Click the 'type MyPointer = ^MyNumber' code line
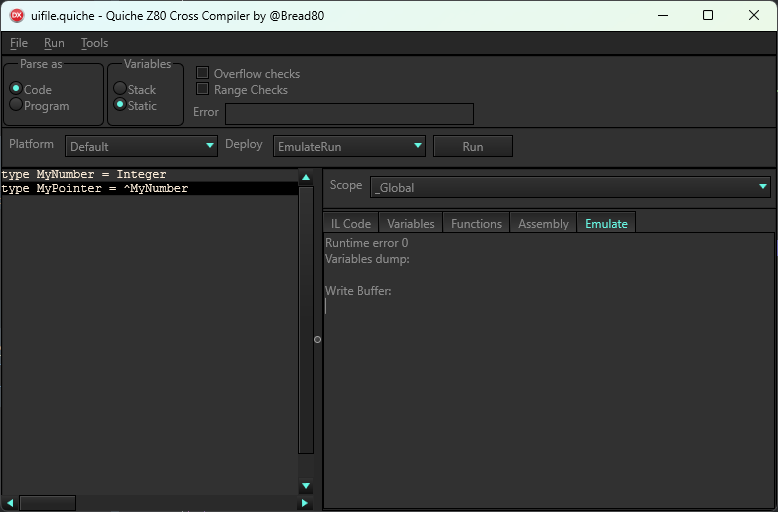The height and width of the screenshot is (512, 778). coord(95,189)
